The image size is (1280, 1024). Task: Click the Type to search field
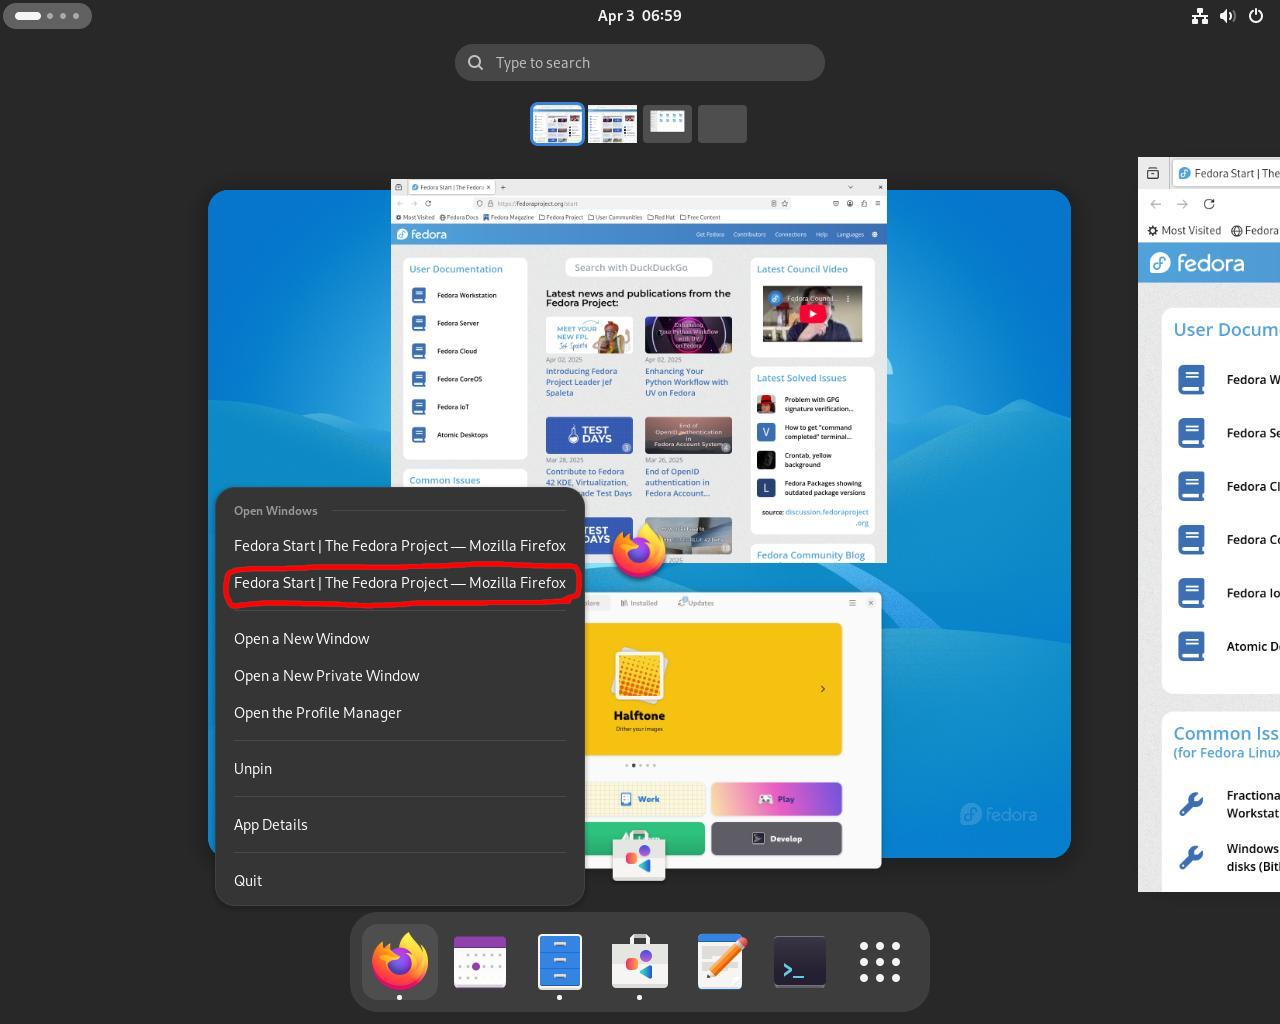(640, 63)
